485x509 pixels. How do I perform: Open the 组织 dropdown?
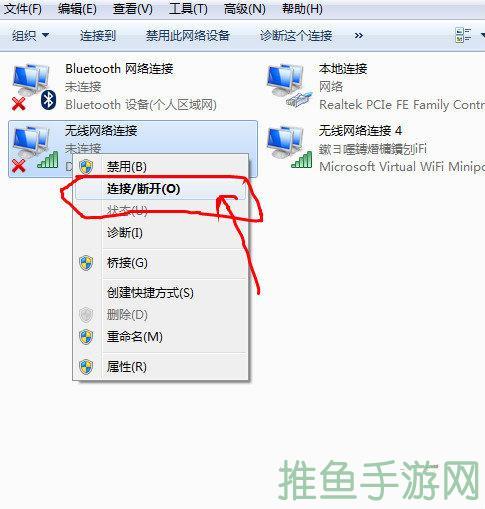(x=30, y=35)
